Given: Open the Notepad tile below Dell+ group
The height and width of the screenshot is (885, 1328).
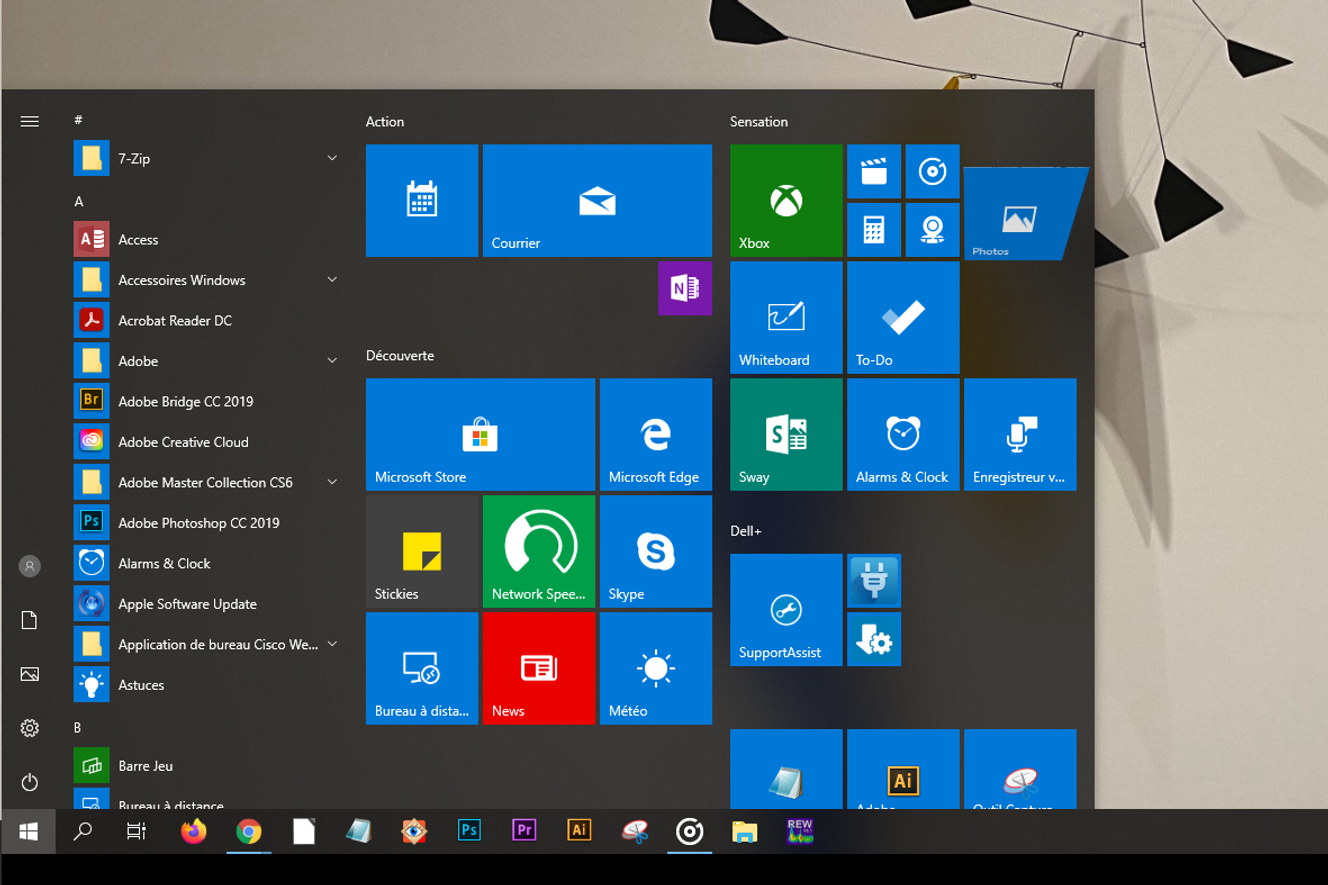Looking at the screenshot, I should pyautogui.click(x=786, y=769).
